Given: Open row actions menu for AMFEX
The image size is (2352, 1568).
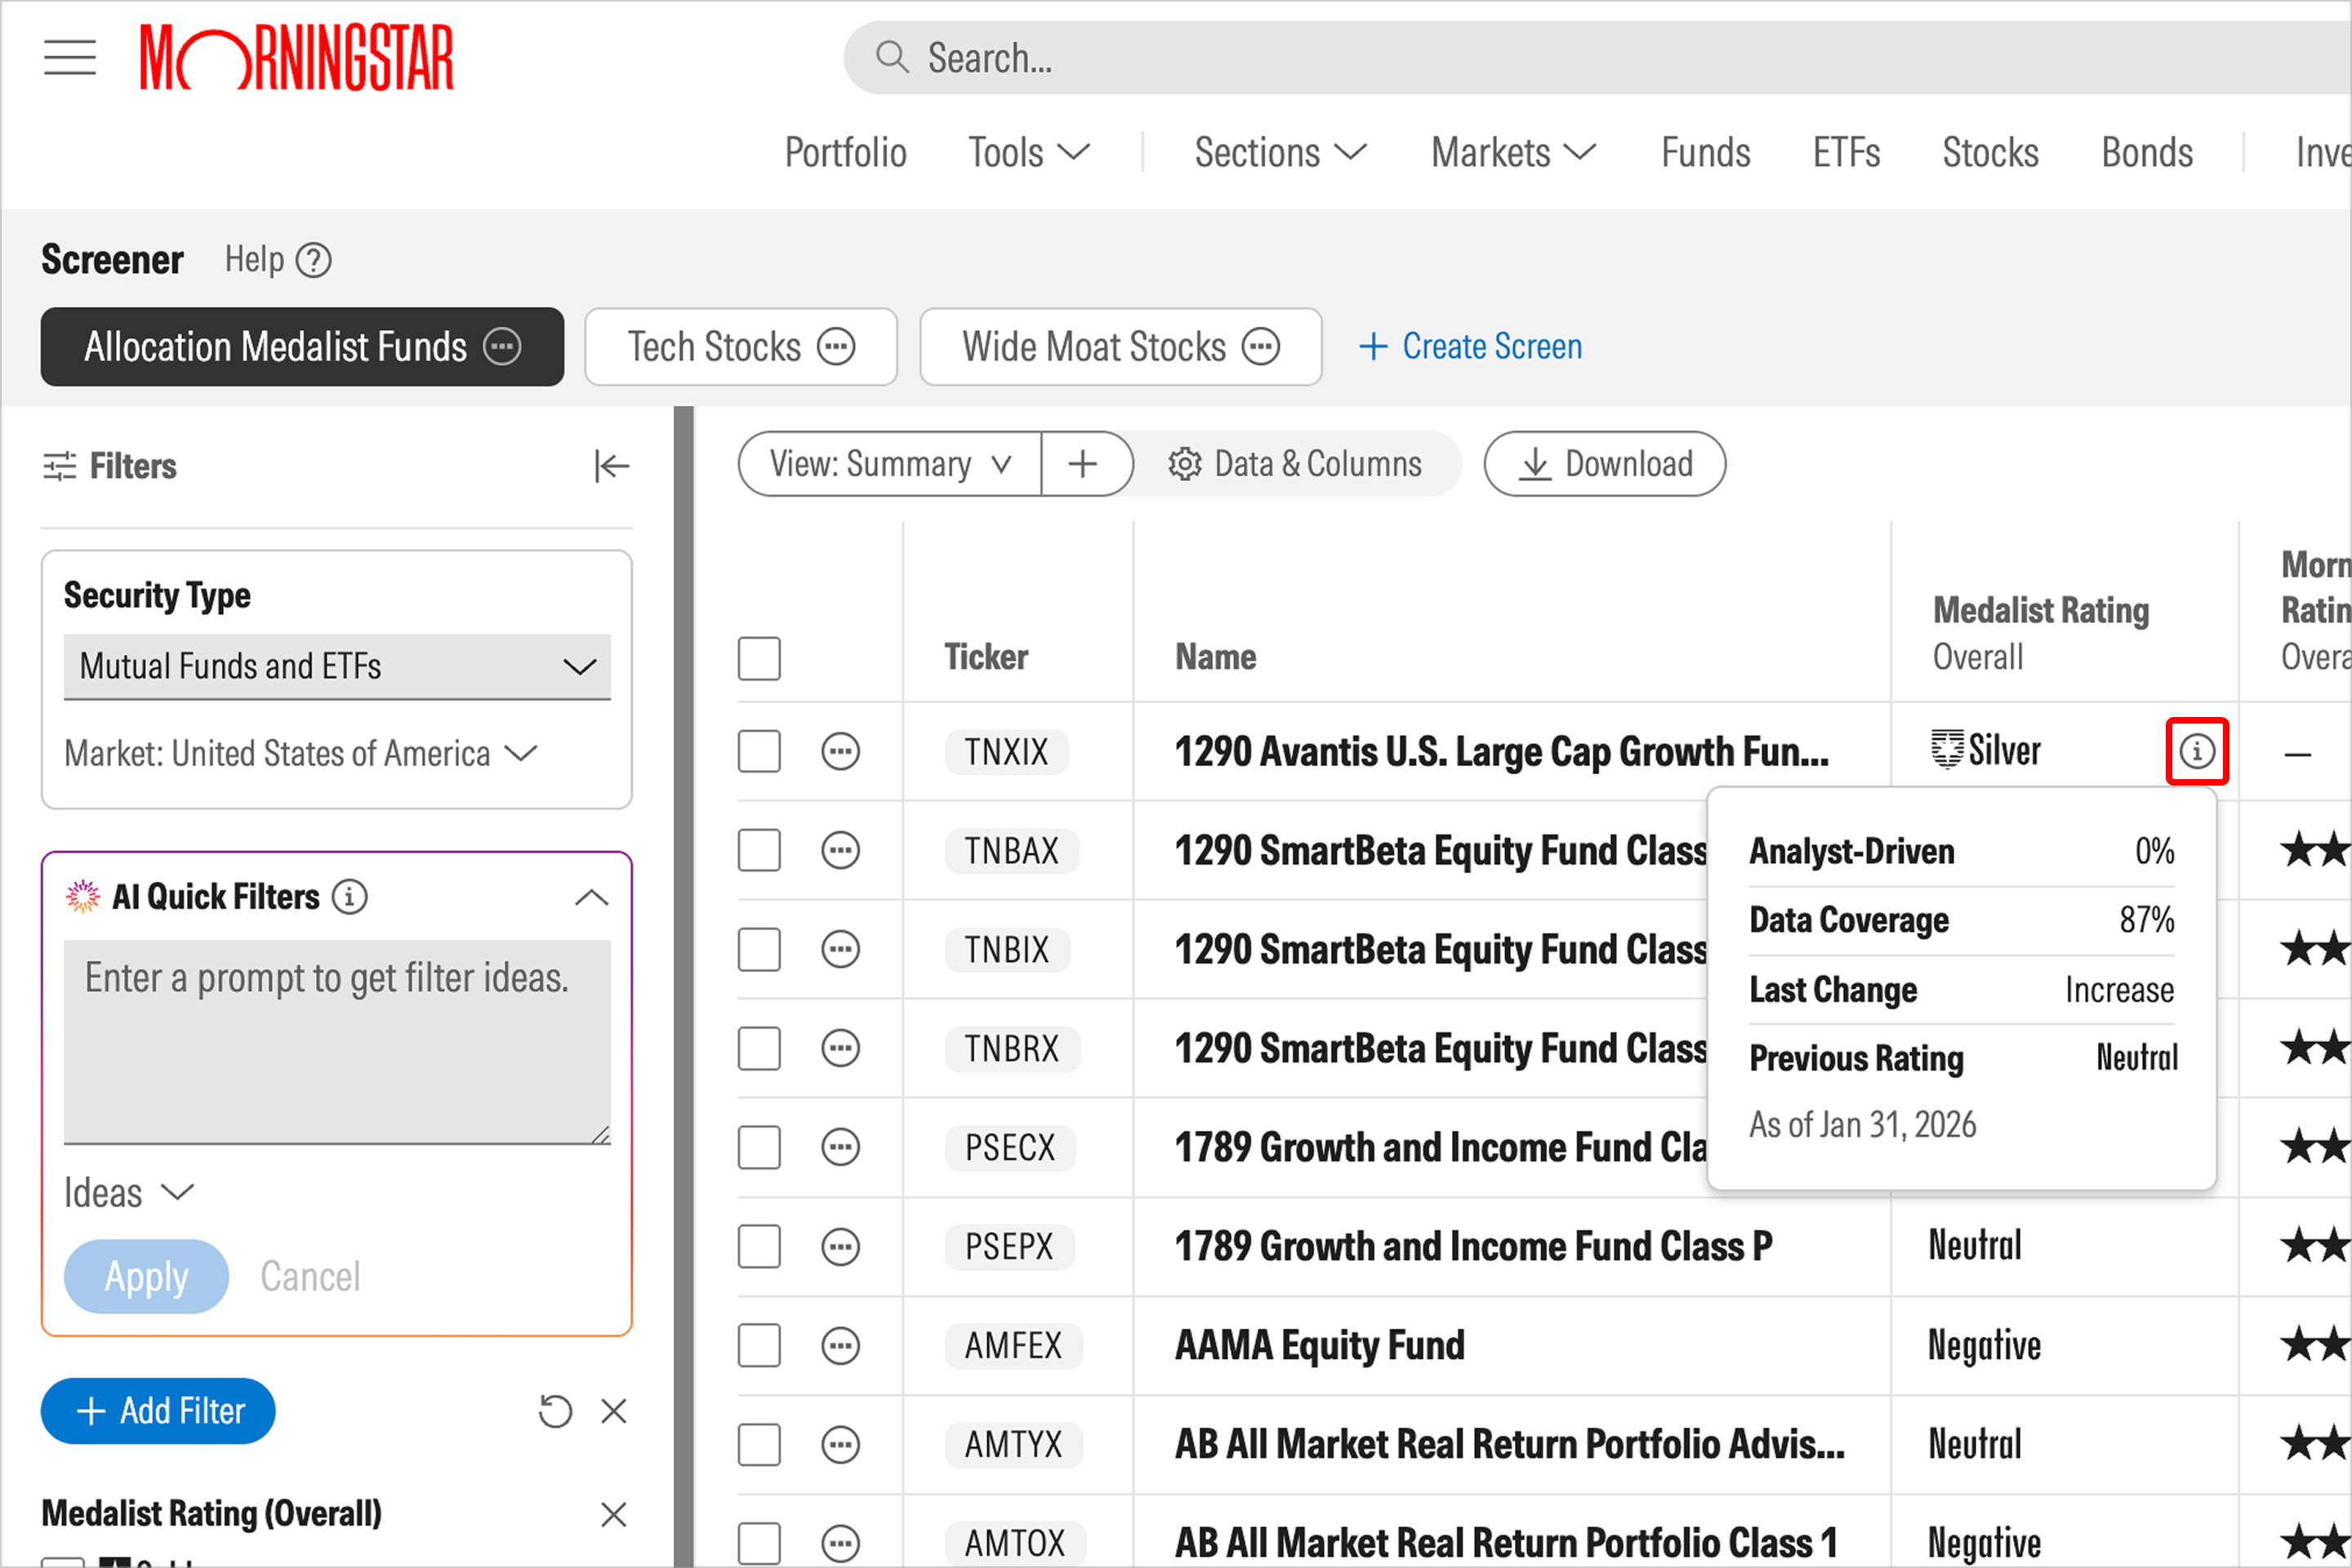Looking at the screenshot, I should click(841, 1346).
